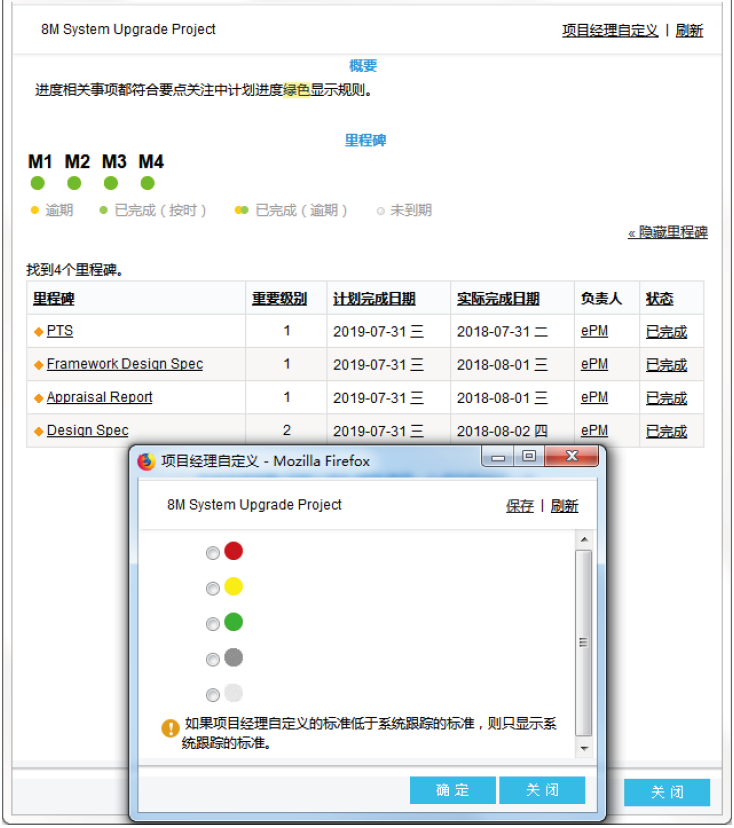
Task: Click the blue 里程碑 section heading
Action: [365, 140]
